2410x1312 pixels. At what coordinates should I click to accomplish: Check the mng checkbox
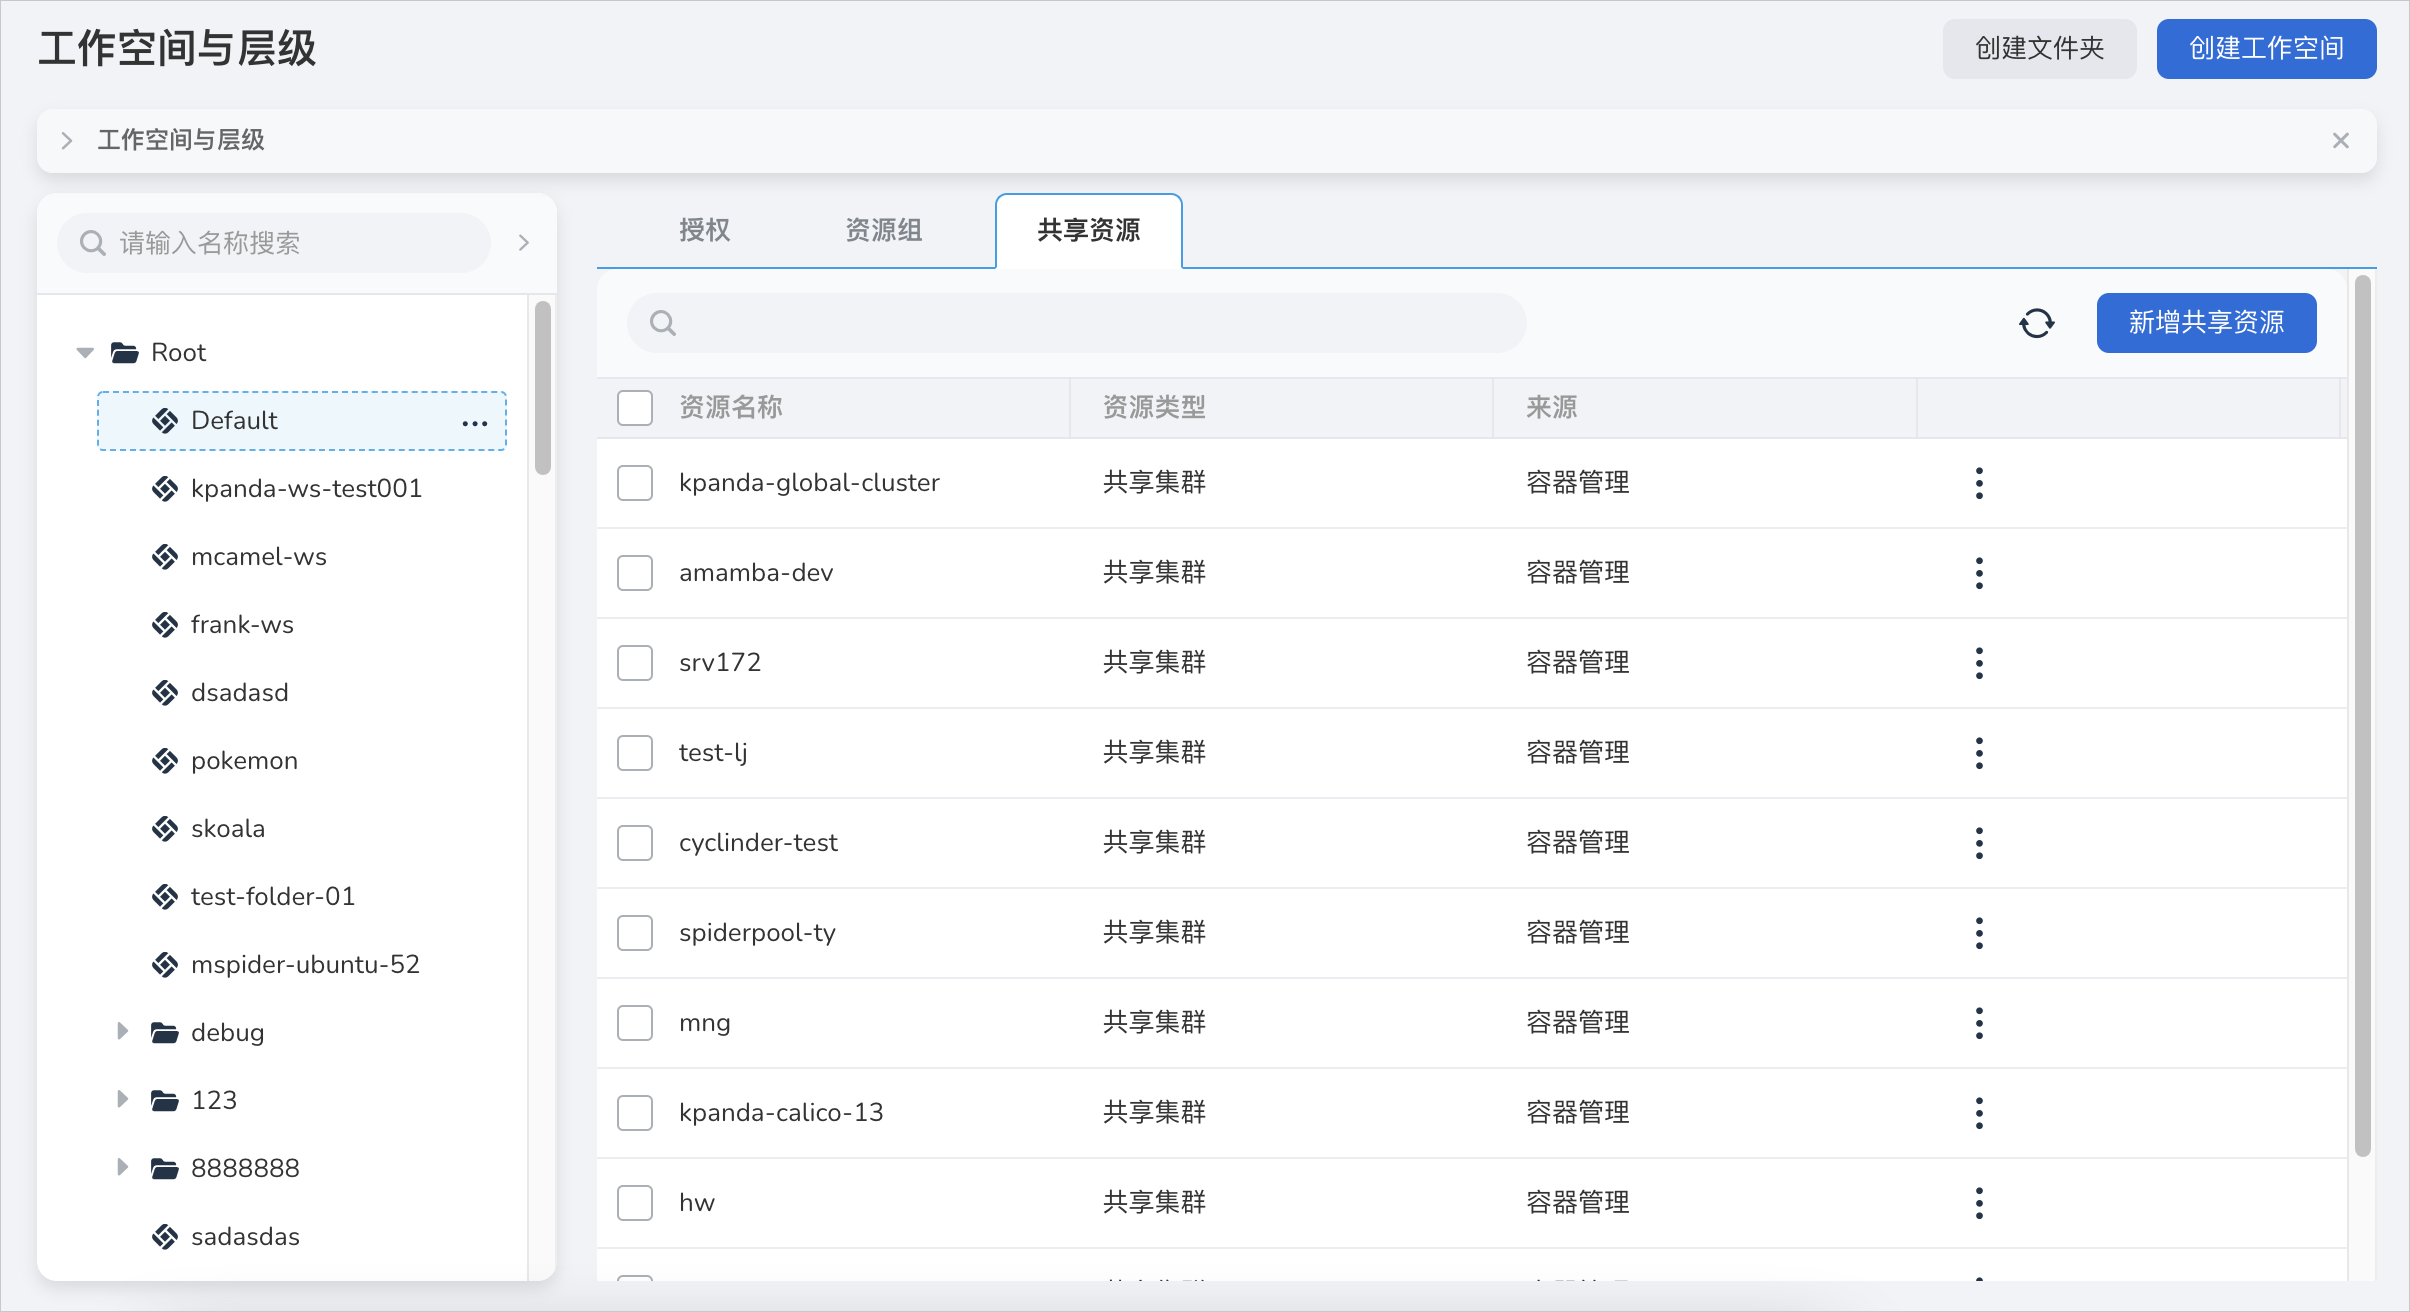[635, 1023]
